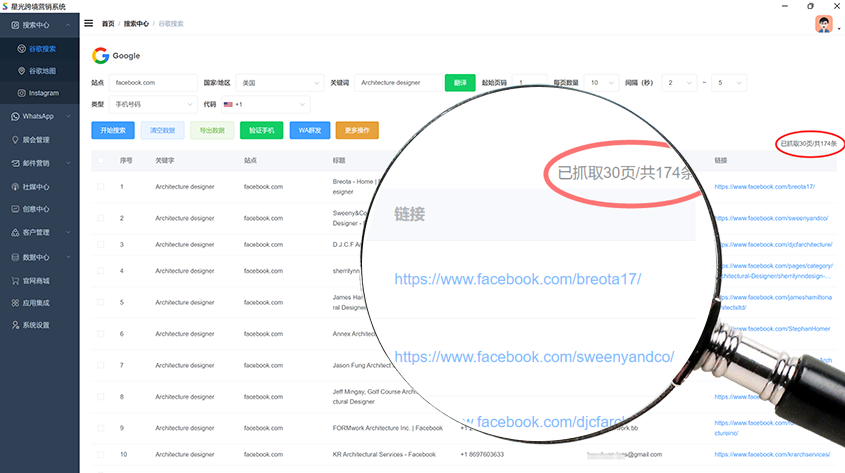Click the 客户管理 sidebar icon
845x473 pixels.
(15, 232)
